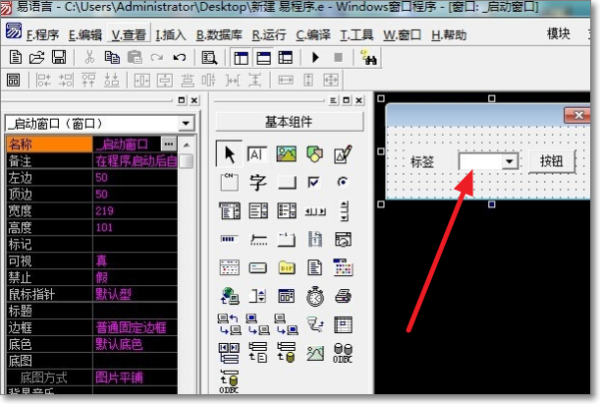The width and height of the screenshot is (600, 404).
Task: Select the picture box component icon
Action: [x=286, y=154]
